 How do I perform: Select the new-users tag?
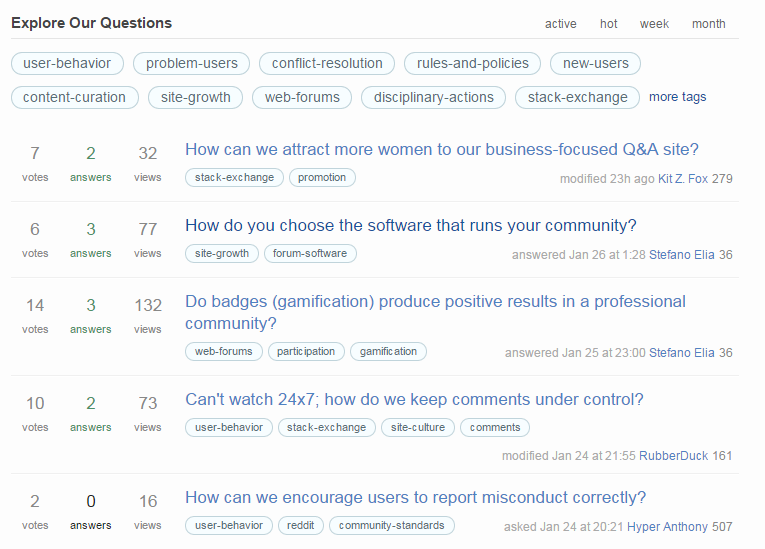tap(595, 63)
